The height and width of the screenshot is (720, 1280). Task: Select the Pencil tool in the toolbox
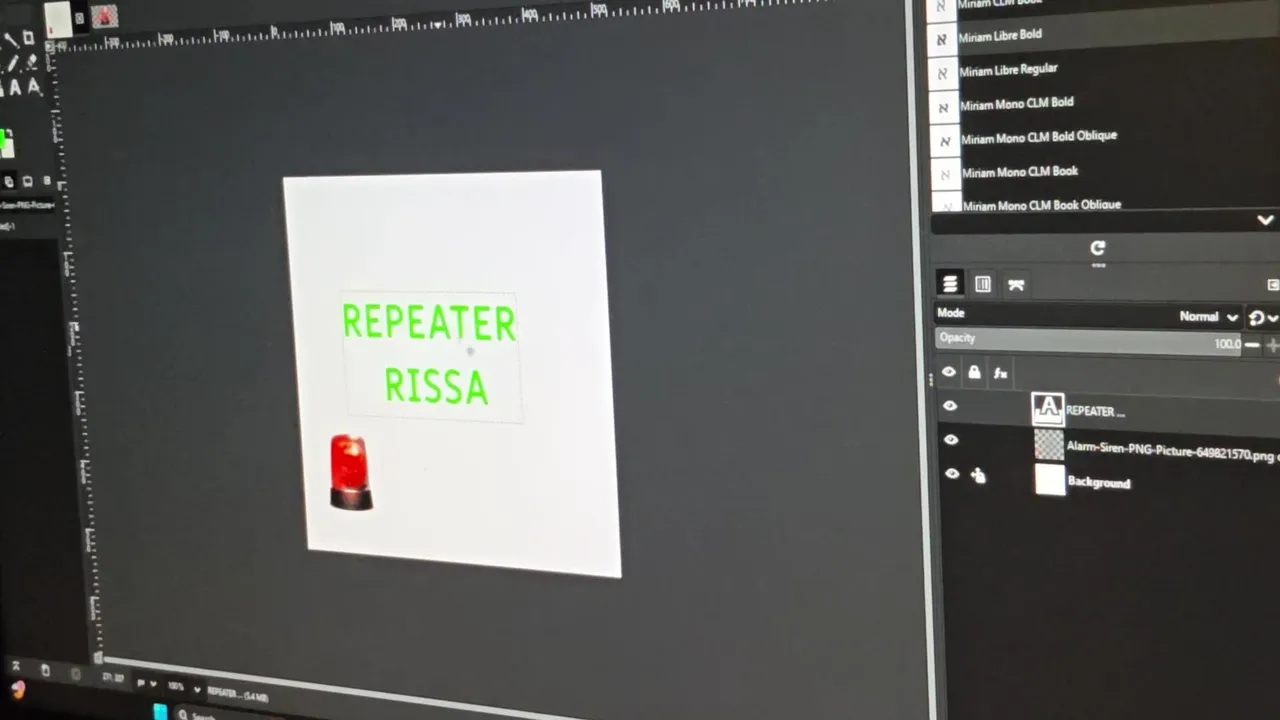pyautogui.click(x=11, y=65)
